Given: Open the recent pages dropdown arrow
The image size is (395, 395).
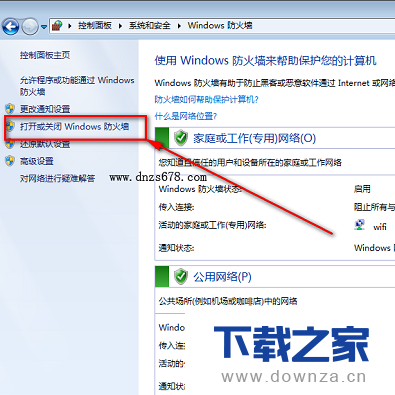Looking at the screenshot, I should click(x=44, y=27).
